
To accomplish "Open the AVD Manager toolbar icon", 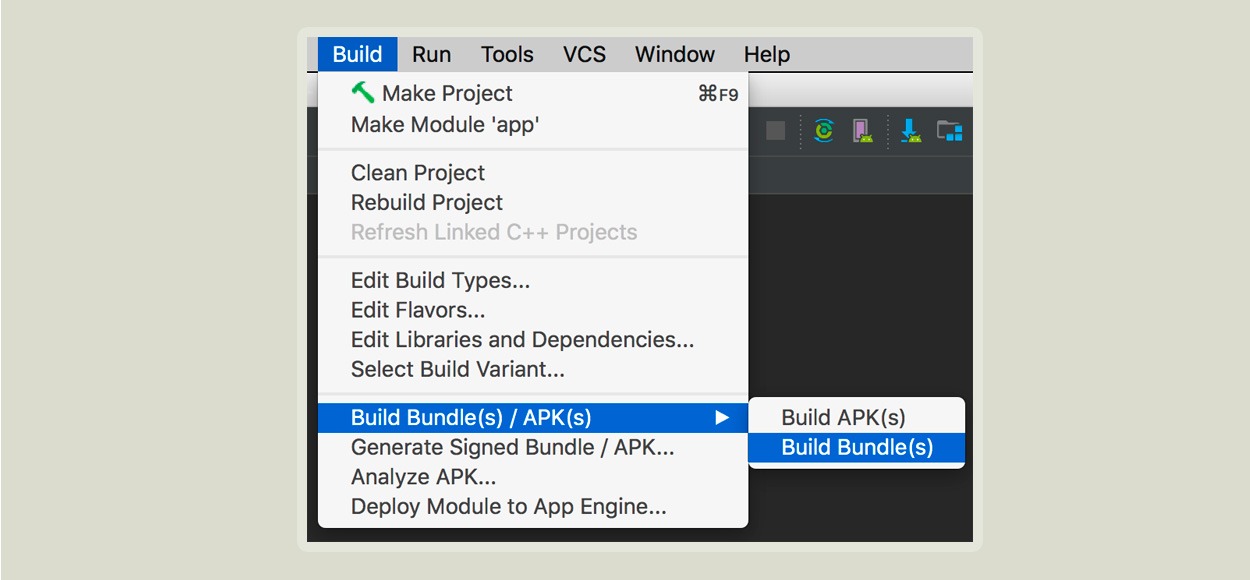I will 862,131.
